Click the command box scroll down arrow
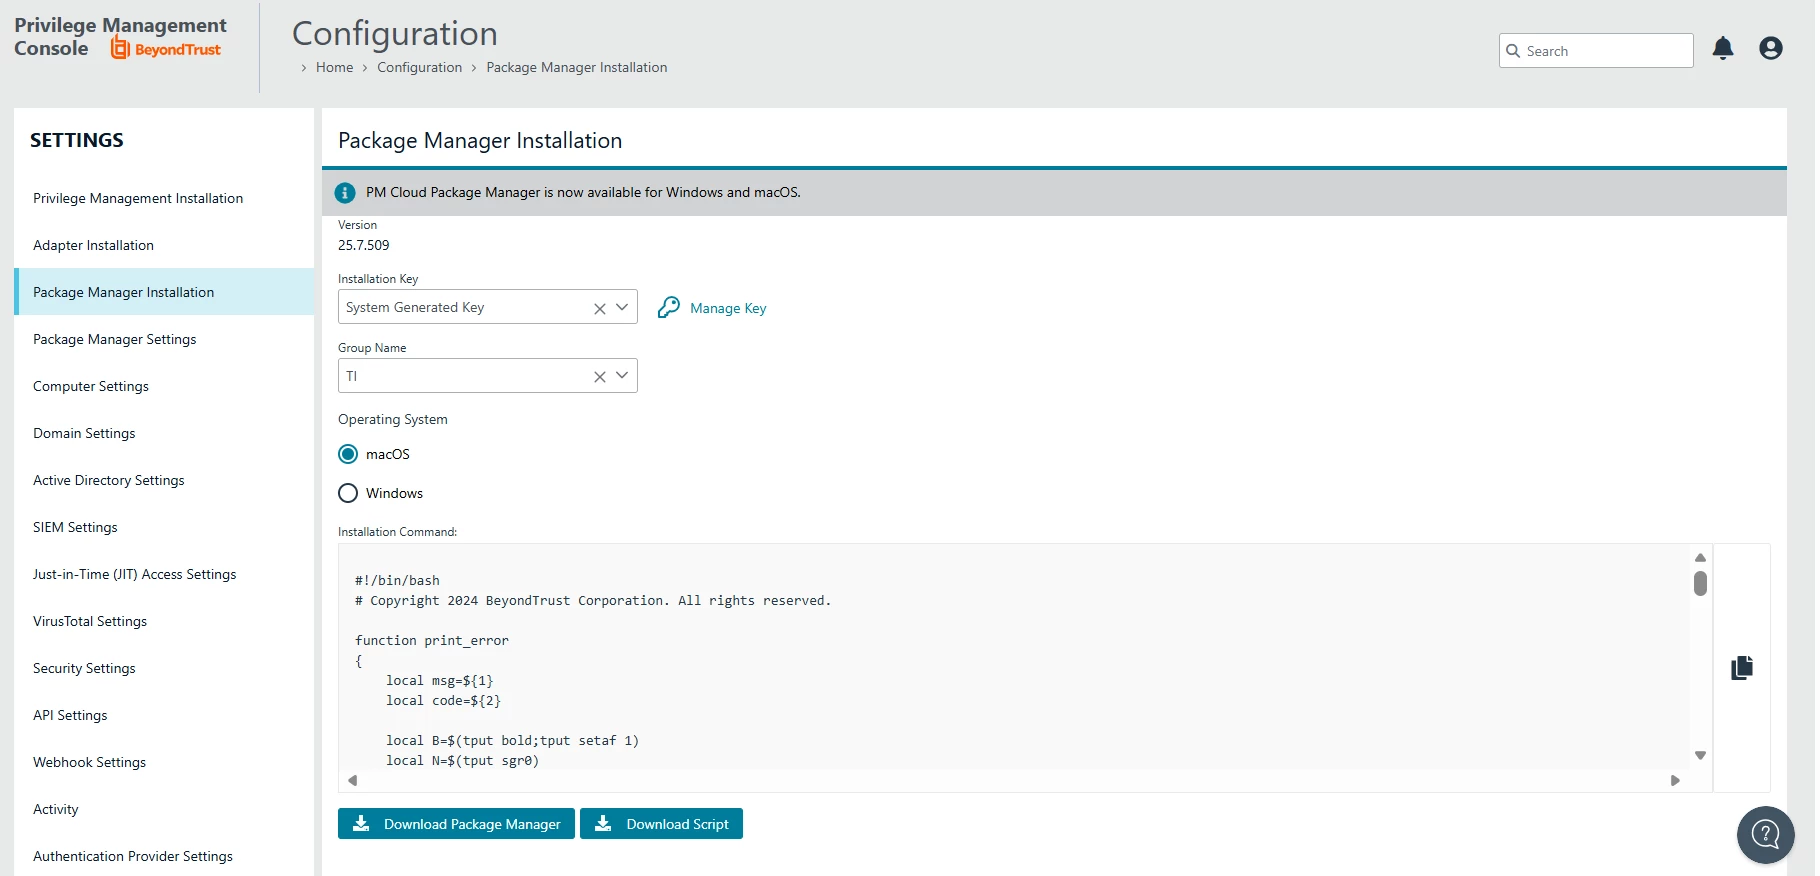This screenshot has height=876, width=1820. (1700, 756)
